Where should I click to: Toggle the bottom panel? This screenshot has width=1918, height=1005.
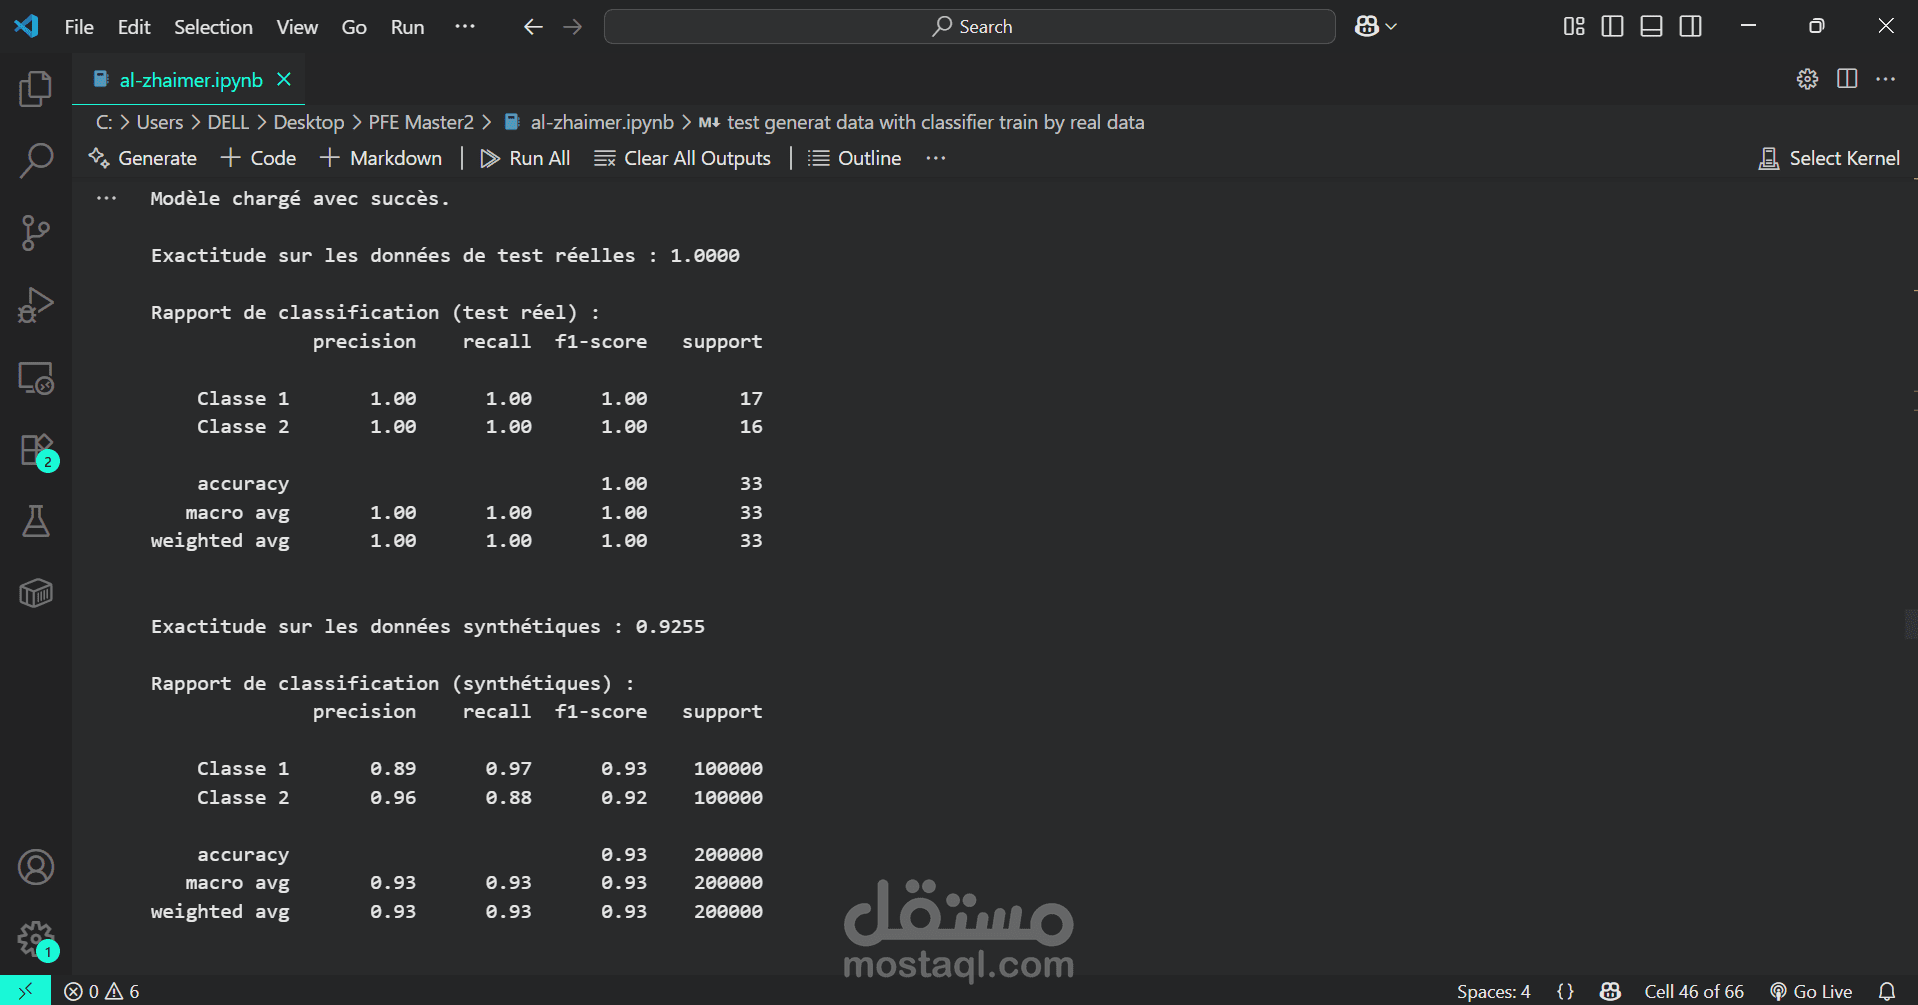tap(1652, 27)
